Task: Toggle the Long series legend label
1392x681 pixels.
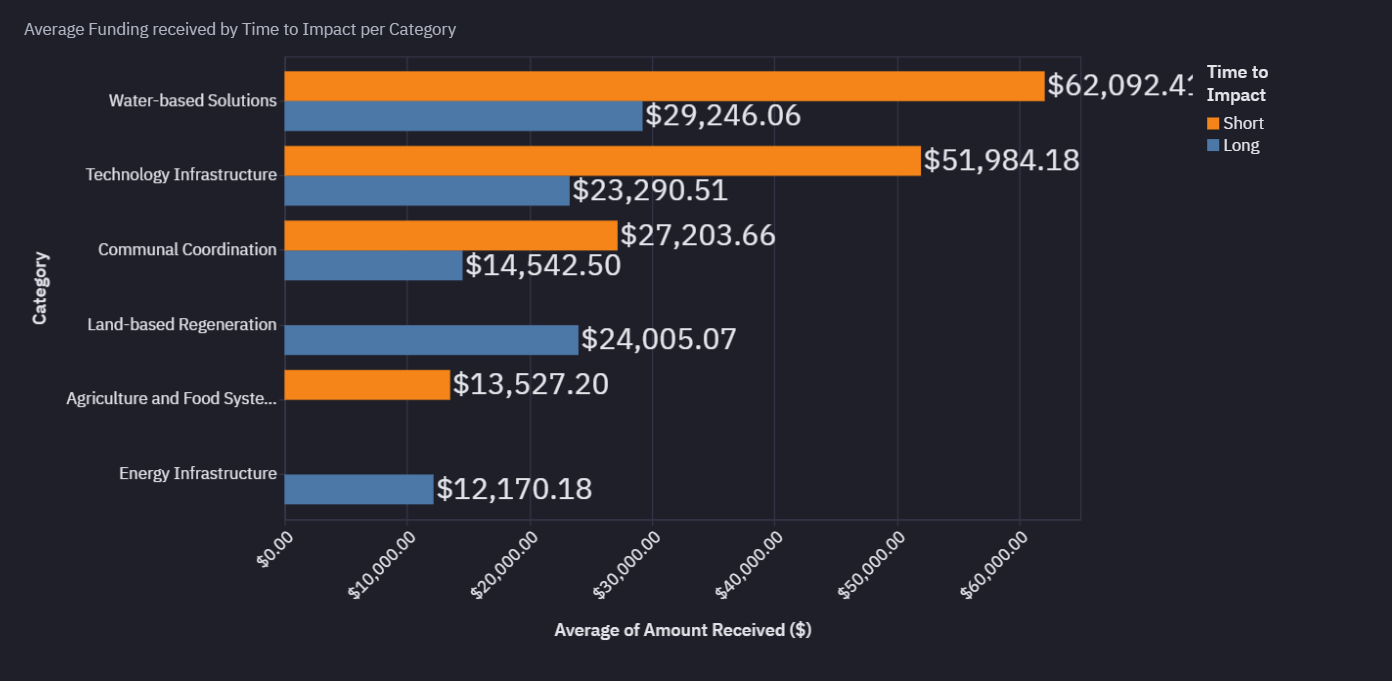Action: point(1241,145)
